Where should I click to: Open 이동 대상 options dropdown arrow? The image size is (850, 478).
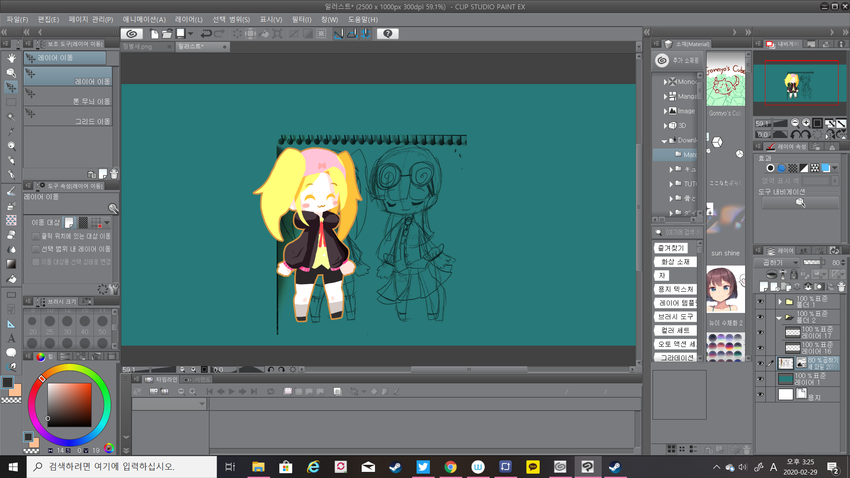[107, 223]
